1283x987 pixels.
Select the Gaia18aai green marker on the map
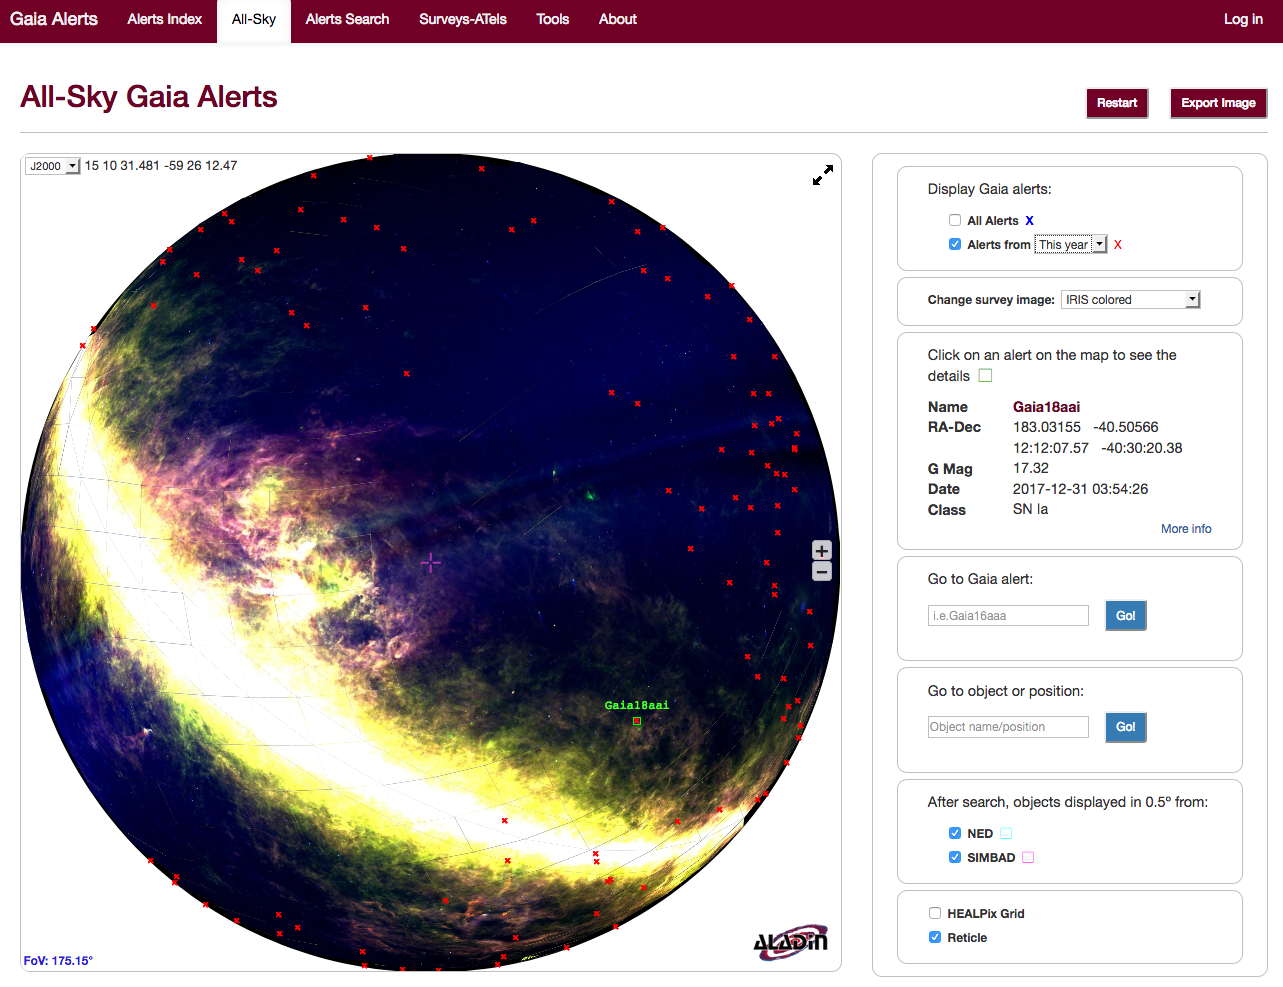pos(637,721)
